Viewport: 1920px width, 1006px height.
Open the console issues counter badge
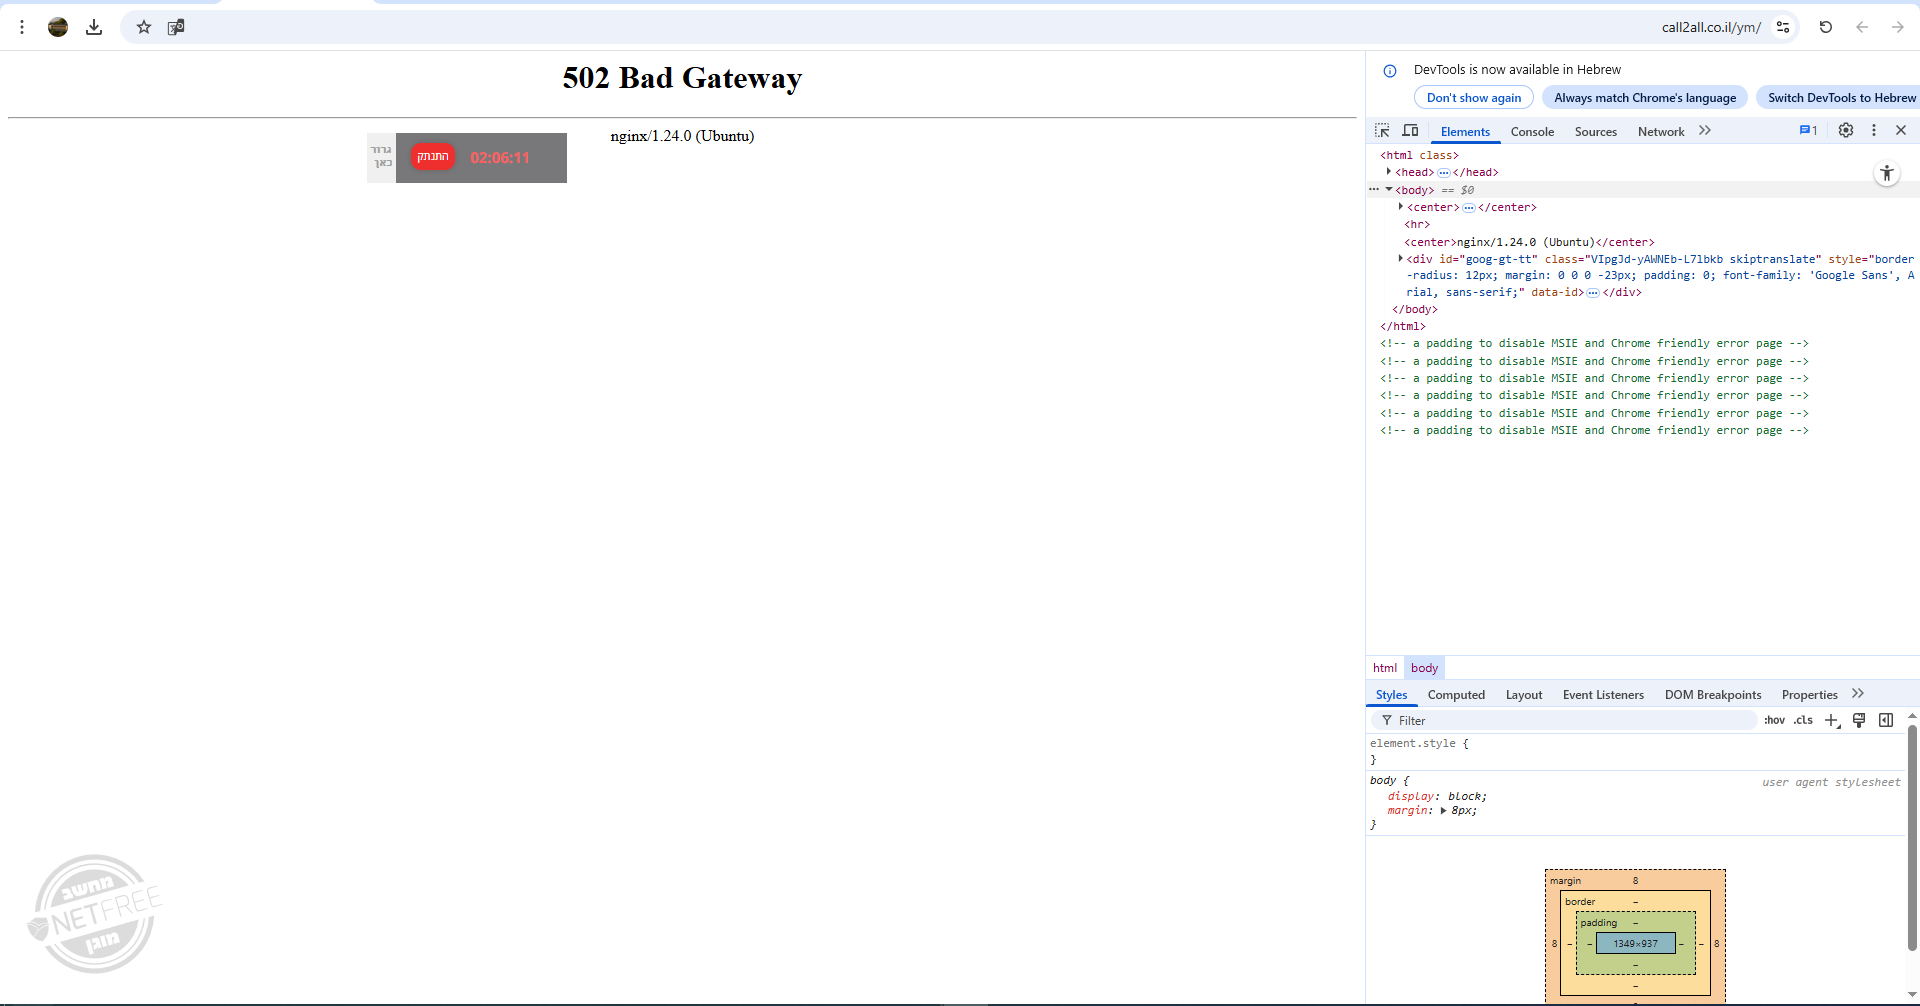[1808, 130]
